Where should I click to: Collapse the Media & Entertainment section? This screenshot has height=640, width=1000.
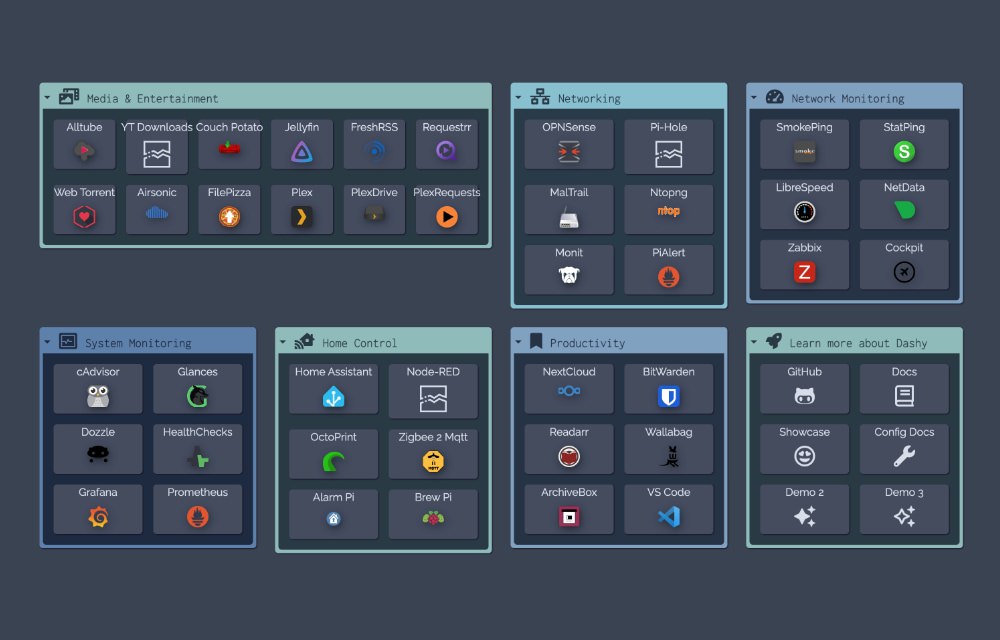(x=47, y=98)
